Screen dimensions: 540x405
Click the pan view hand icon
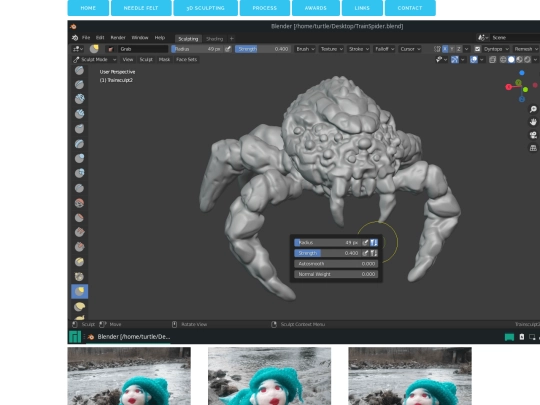pyautogui.click(x=533, y=122)
